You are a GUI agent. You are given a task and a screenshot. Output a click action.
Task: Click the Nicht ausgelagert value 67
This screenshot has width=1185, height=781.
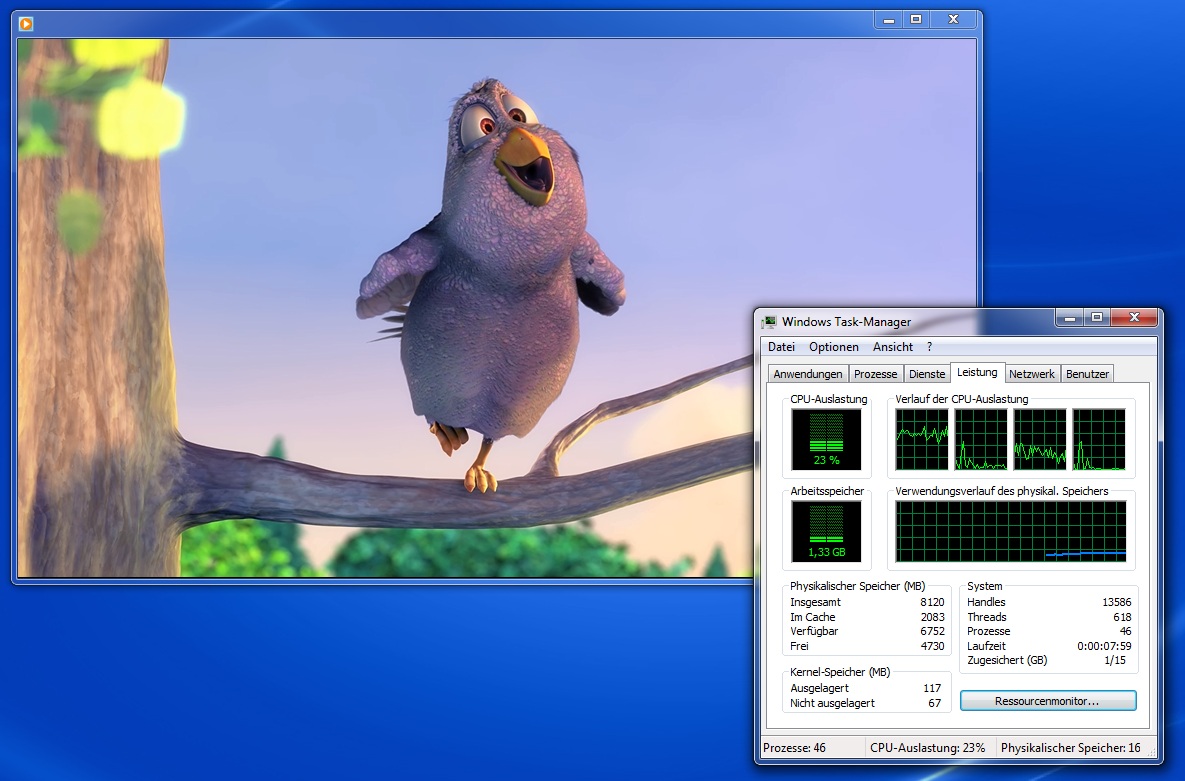[935, 703]
